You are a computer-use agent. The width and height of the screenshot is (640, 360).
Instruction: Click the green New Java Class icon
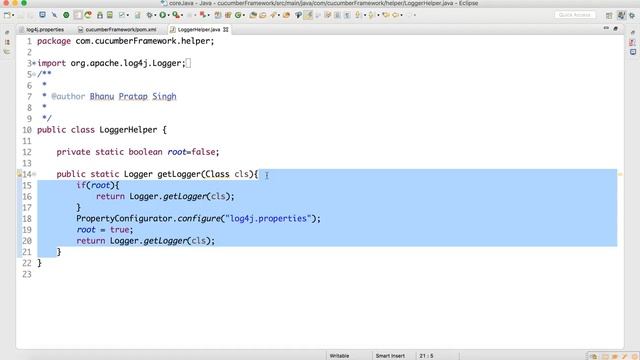click(238, 15)
